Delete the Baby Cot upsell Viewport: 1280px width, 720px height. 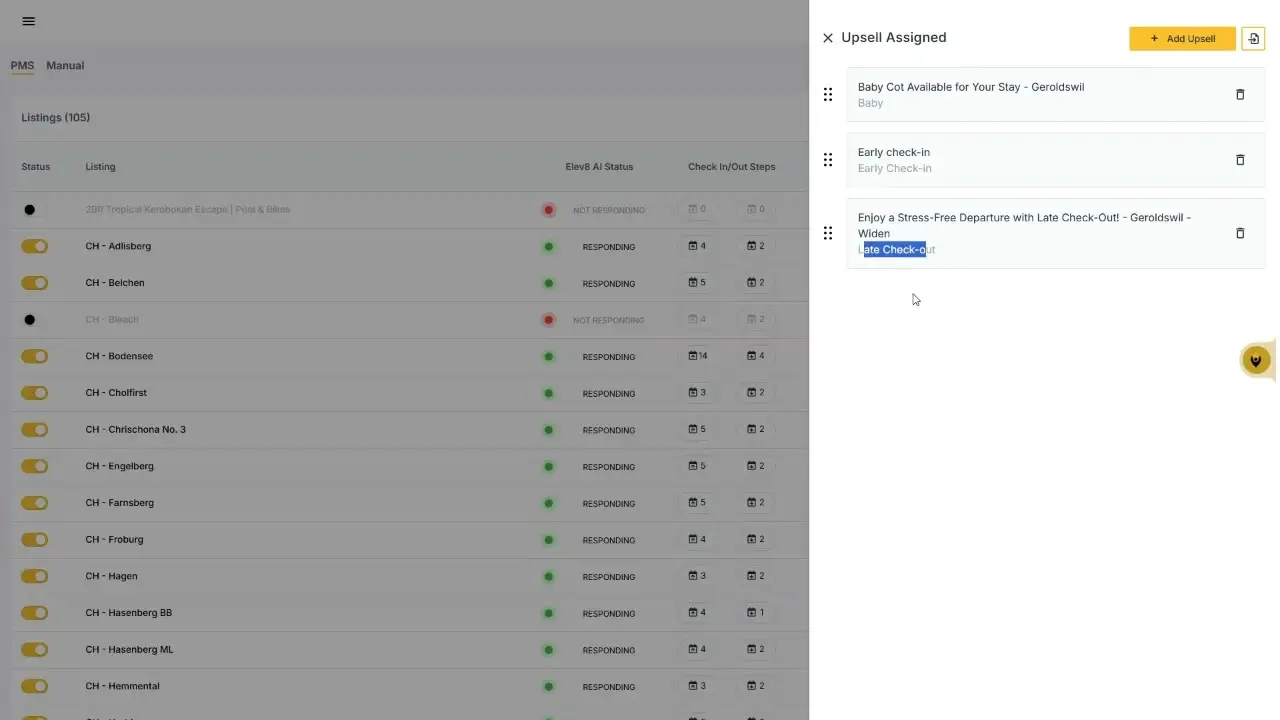click(x=1240, y=94)
